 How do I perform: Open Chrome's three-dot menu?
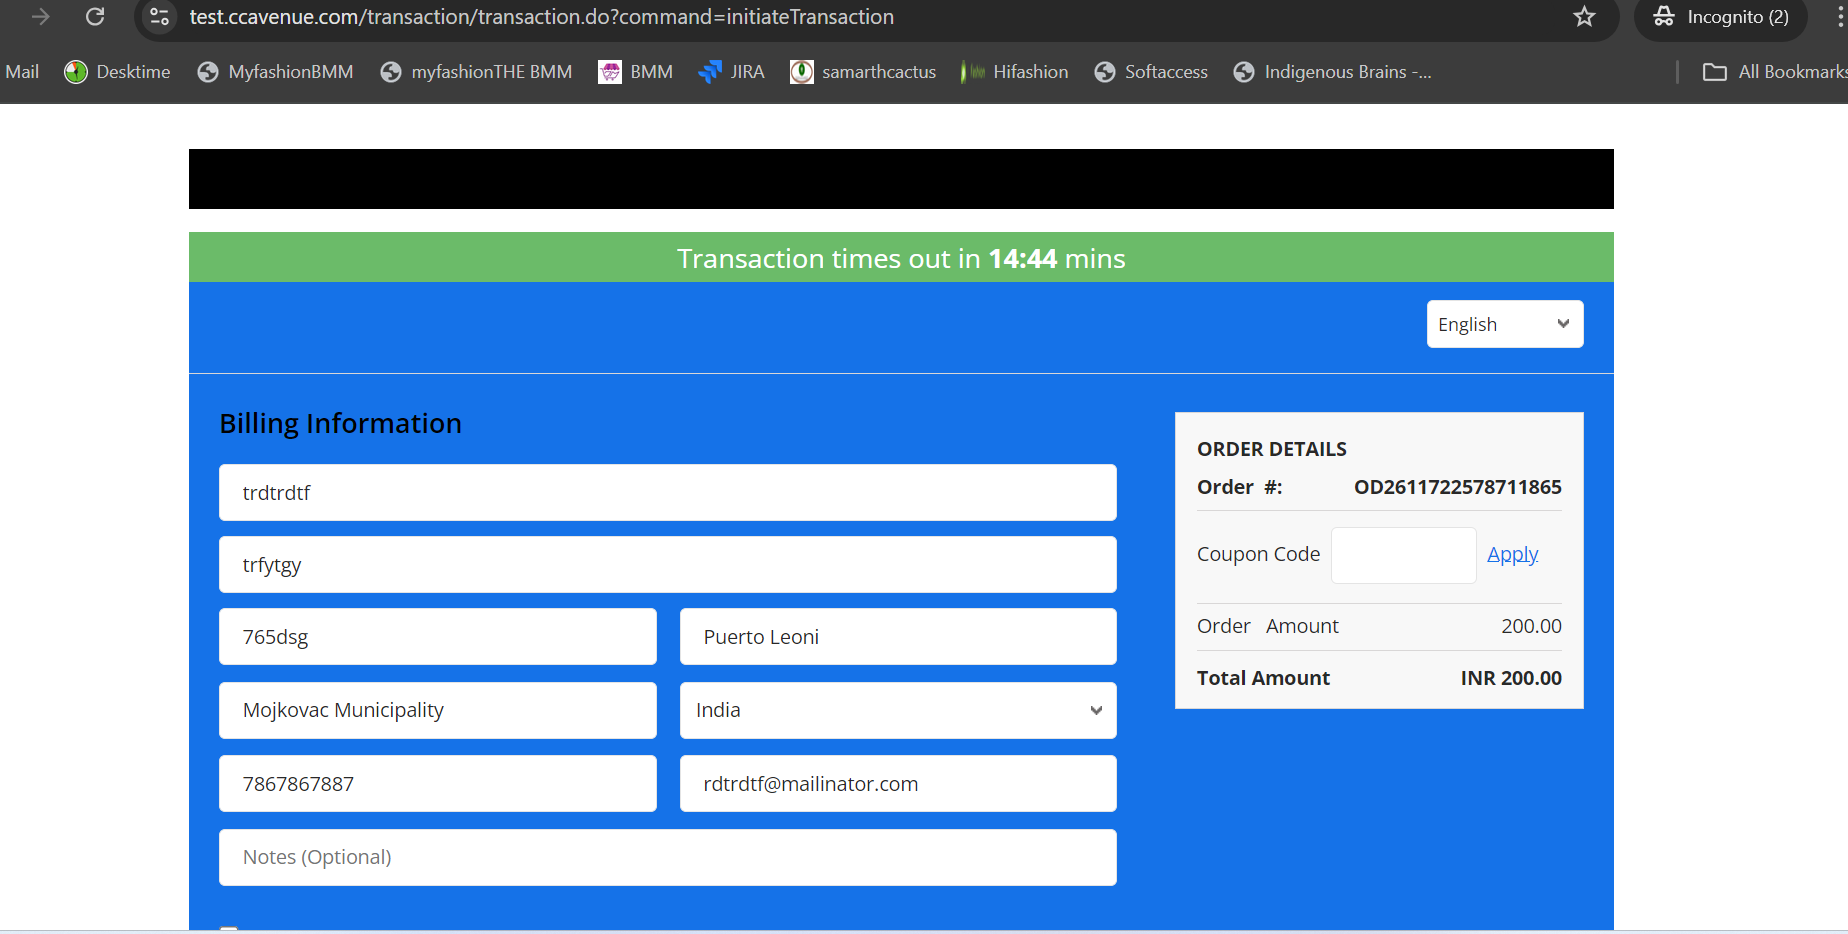pyautogui.click(x=1840, y=17)
